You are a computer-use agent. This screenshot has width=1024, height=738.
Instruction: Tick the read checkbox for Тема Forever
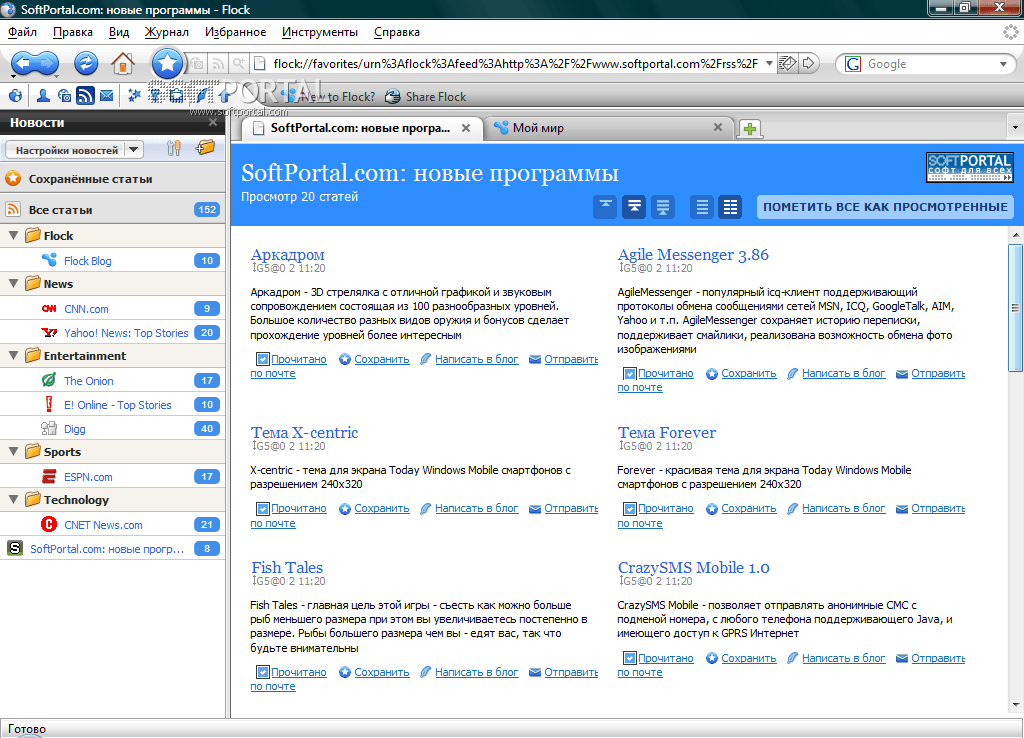(x=630, y=509)
